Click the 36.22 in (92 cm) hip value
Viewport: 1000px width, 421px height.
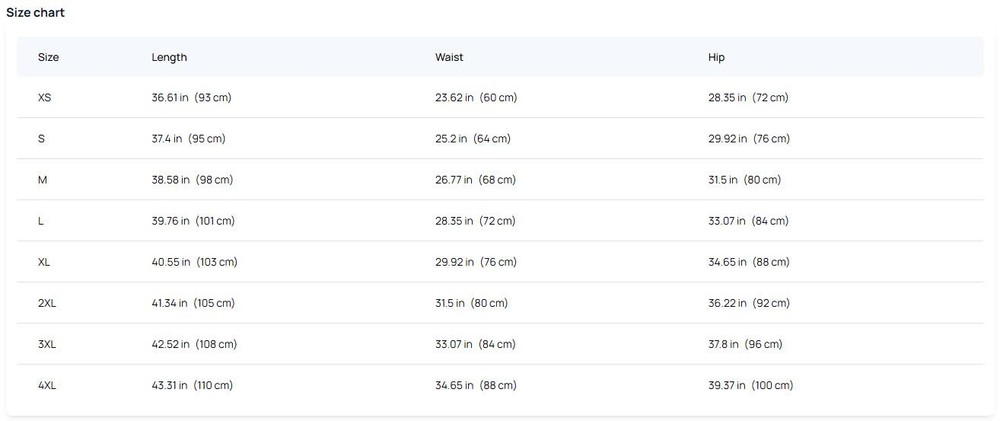click(x=748, y=303)
